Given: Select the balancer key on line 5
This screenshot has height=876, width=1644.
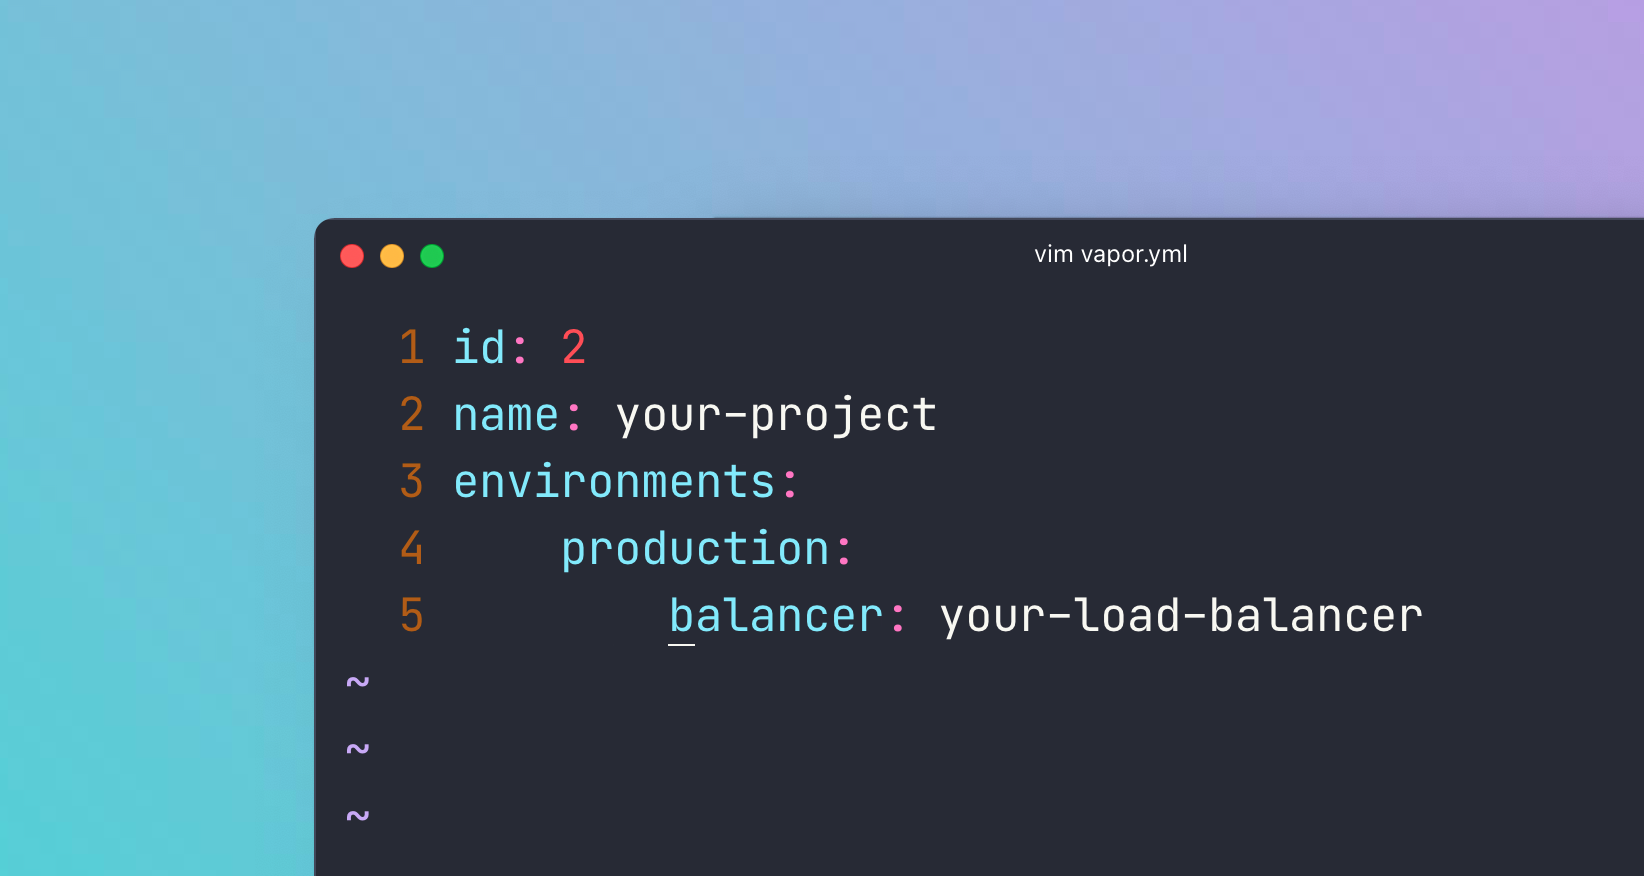Looking at the screenshot, I should (x=776, y=617).
